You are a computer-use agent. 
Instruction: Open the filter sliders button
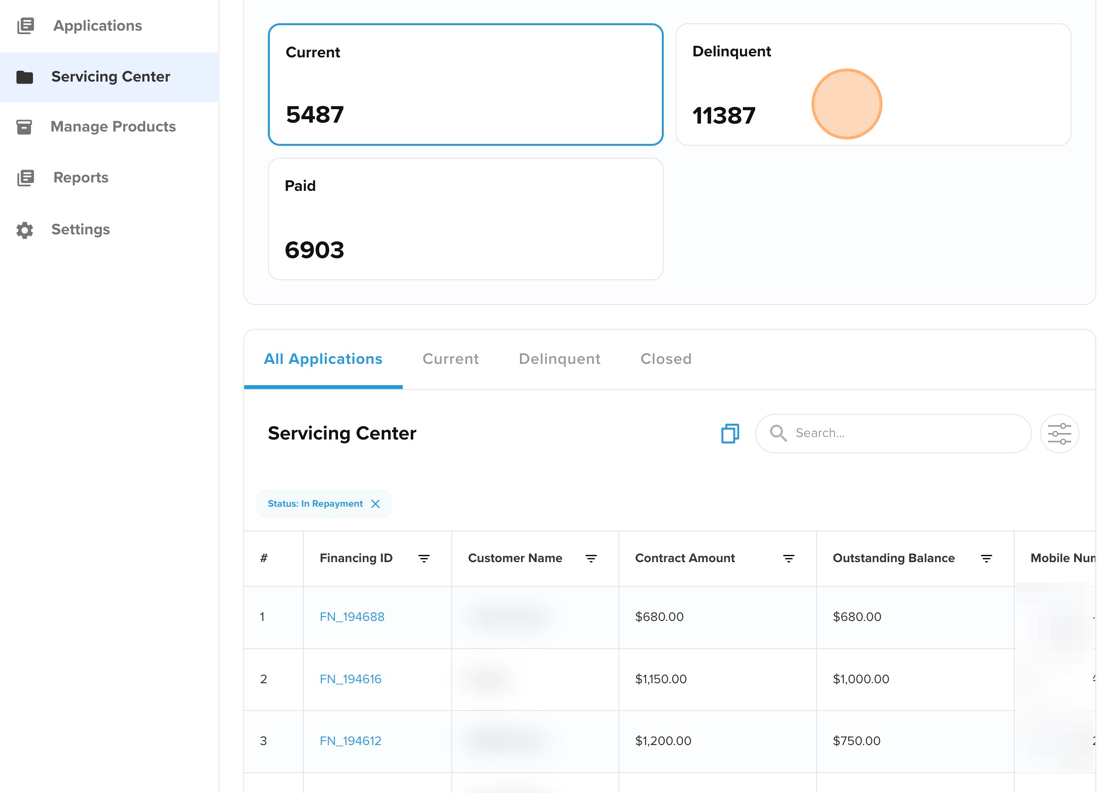1059,434
